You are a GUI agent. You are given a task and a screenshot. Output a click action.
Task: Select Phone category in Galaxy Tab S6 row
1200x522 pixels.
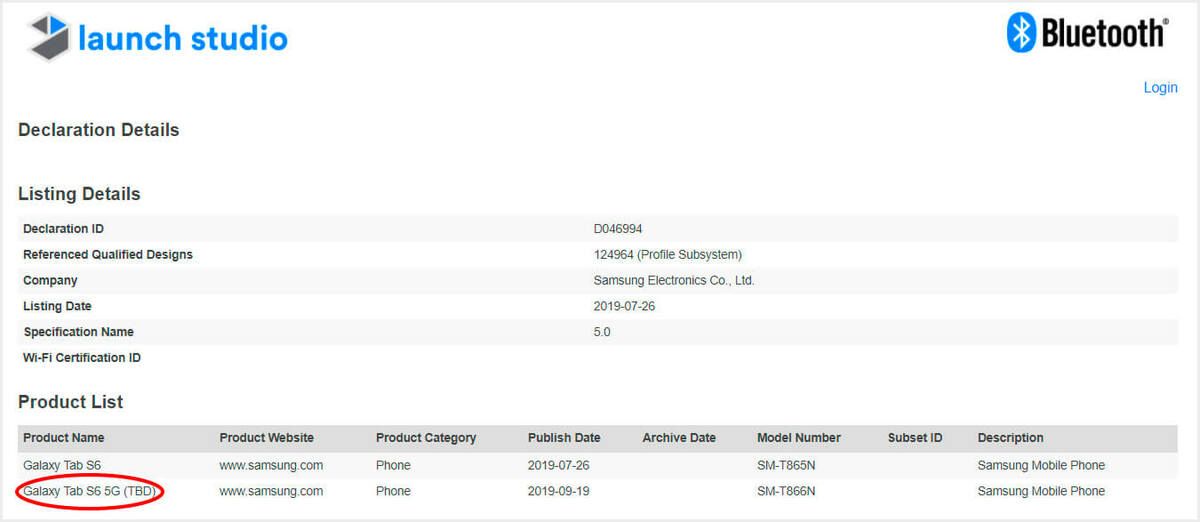pos(393,465)
